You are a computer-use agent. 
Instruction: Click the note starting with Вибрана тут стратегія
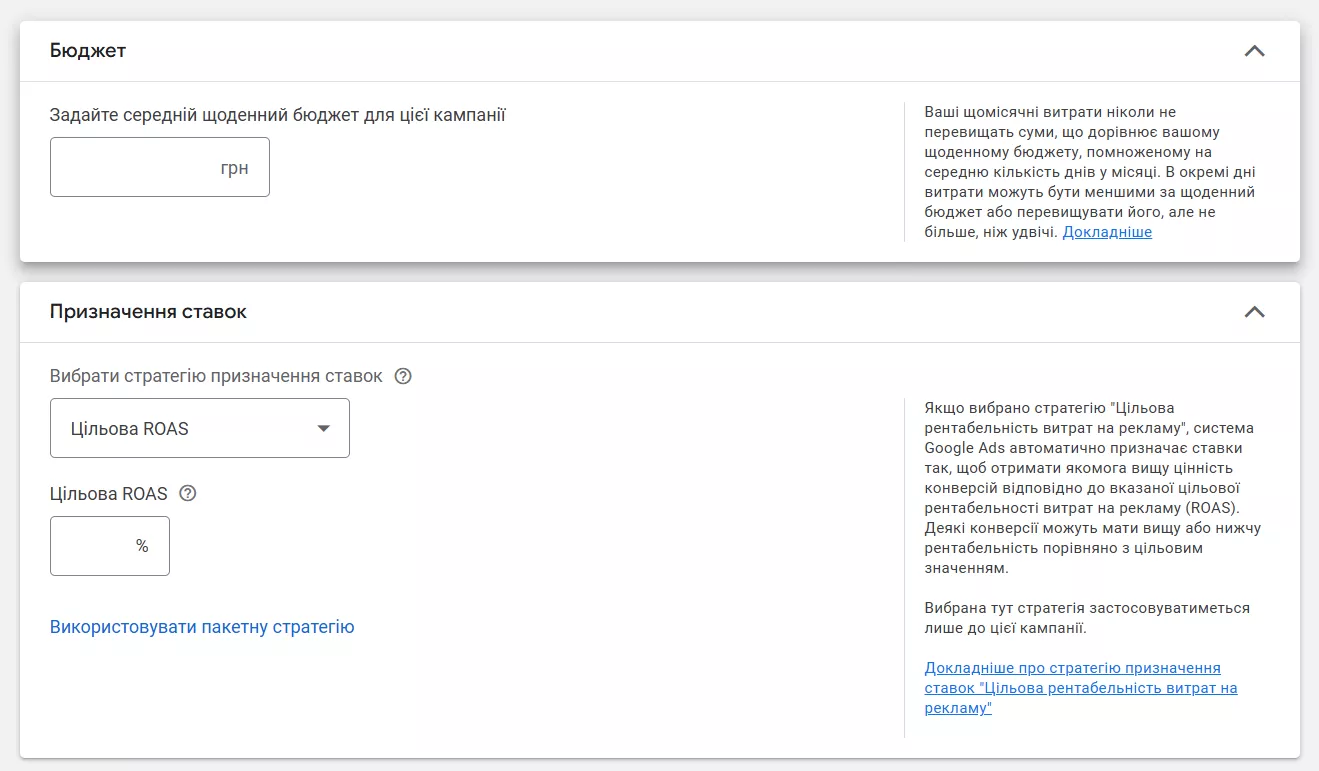point(1087,618)
